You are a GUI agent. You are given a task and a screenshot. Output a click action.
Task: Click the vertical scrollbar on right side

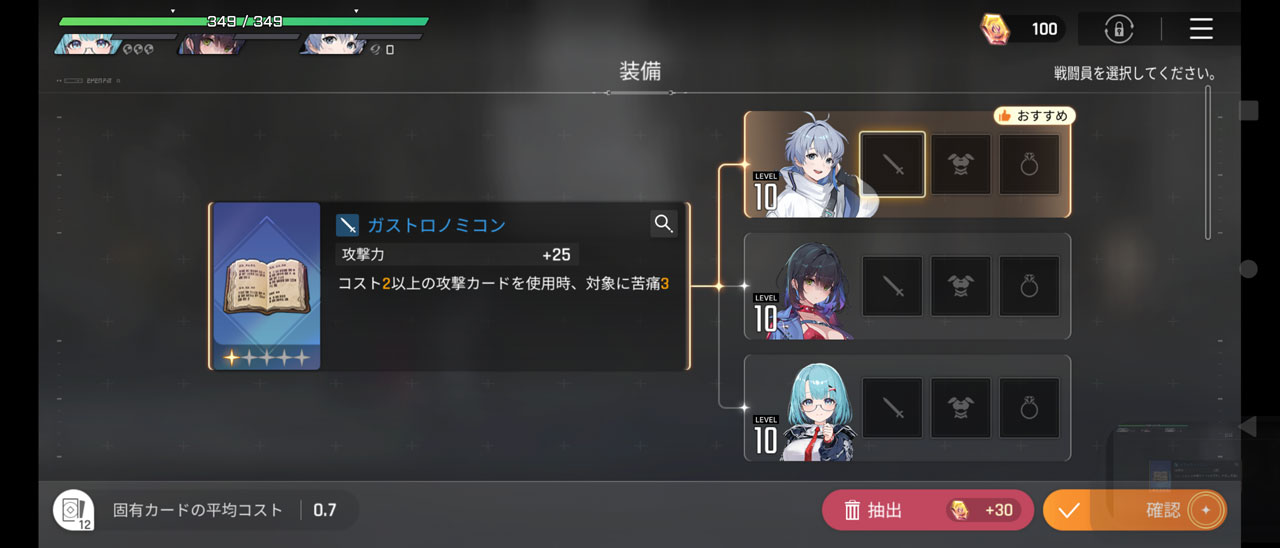tap(1208, 163)
